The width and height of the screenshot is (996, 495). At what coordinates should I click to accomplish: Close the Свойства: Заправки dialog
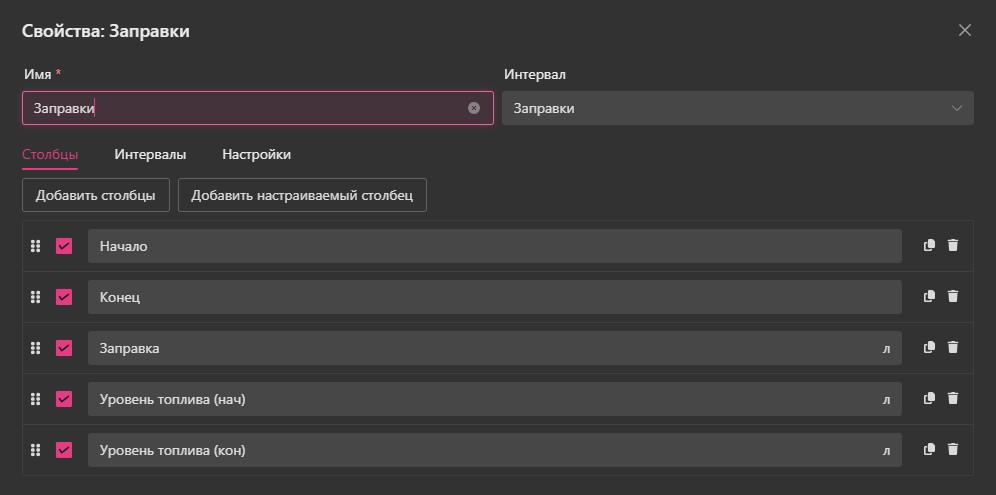[x=964, y=30]
